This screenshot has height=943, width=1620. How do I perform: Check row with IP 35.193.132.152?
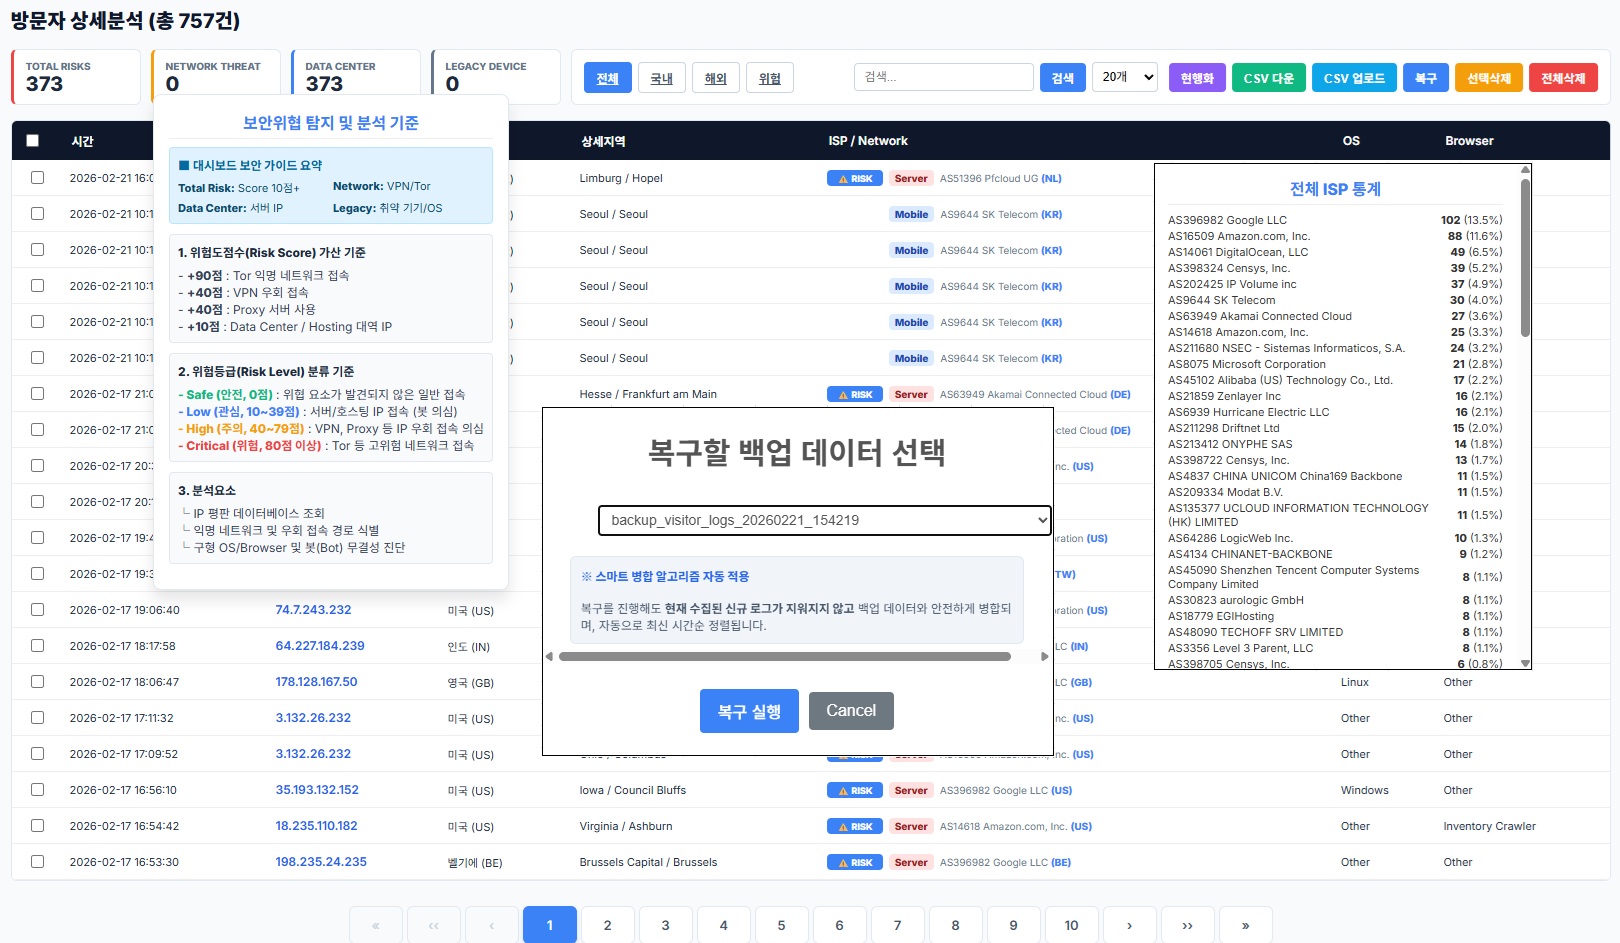38,790
